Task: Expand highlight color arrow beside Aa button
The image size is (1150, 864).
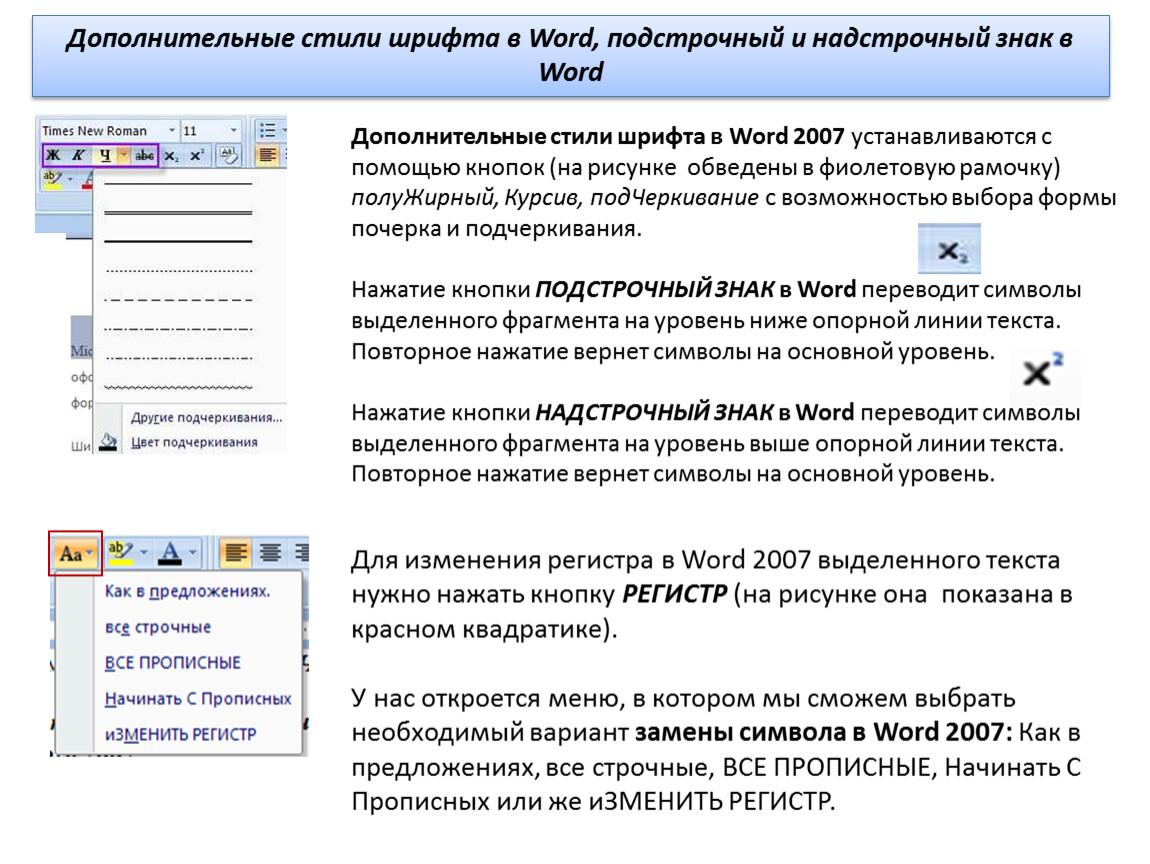Action: coord(144,552)
